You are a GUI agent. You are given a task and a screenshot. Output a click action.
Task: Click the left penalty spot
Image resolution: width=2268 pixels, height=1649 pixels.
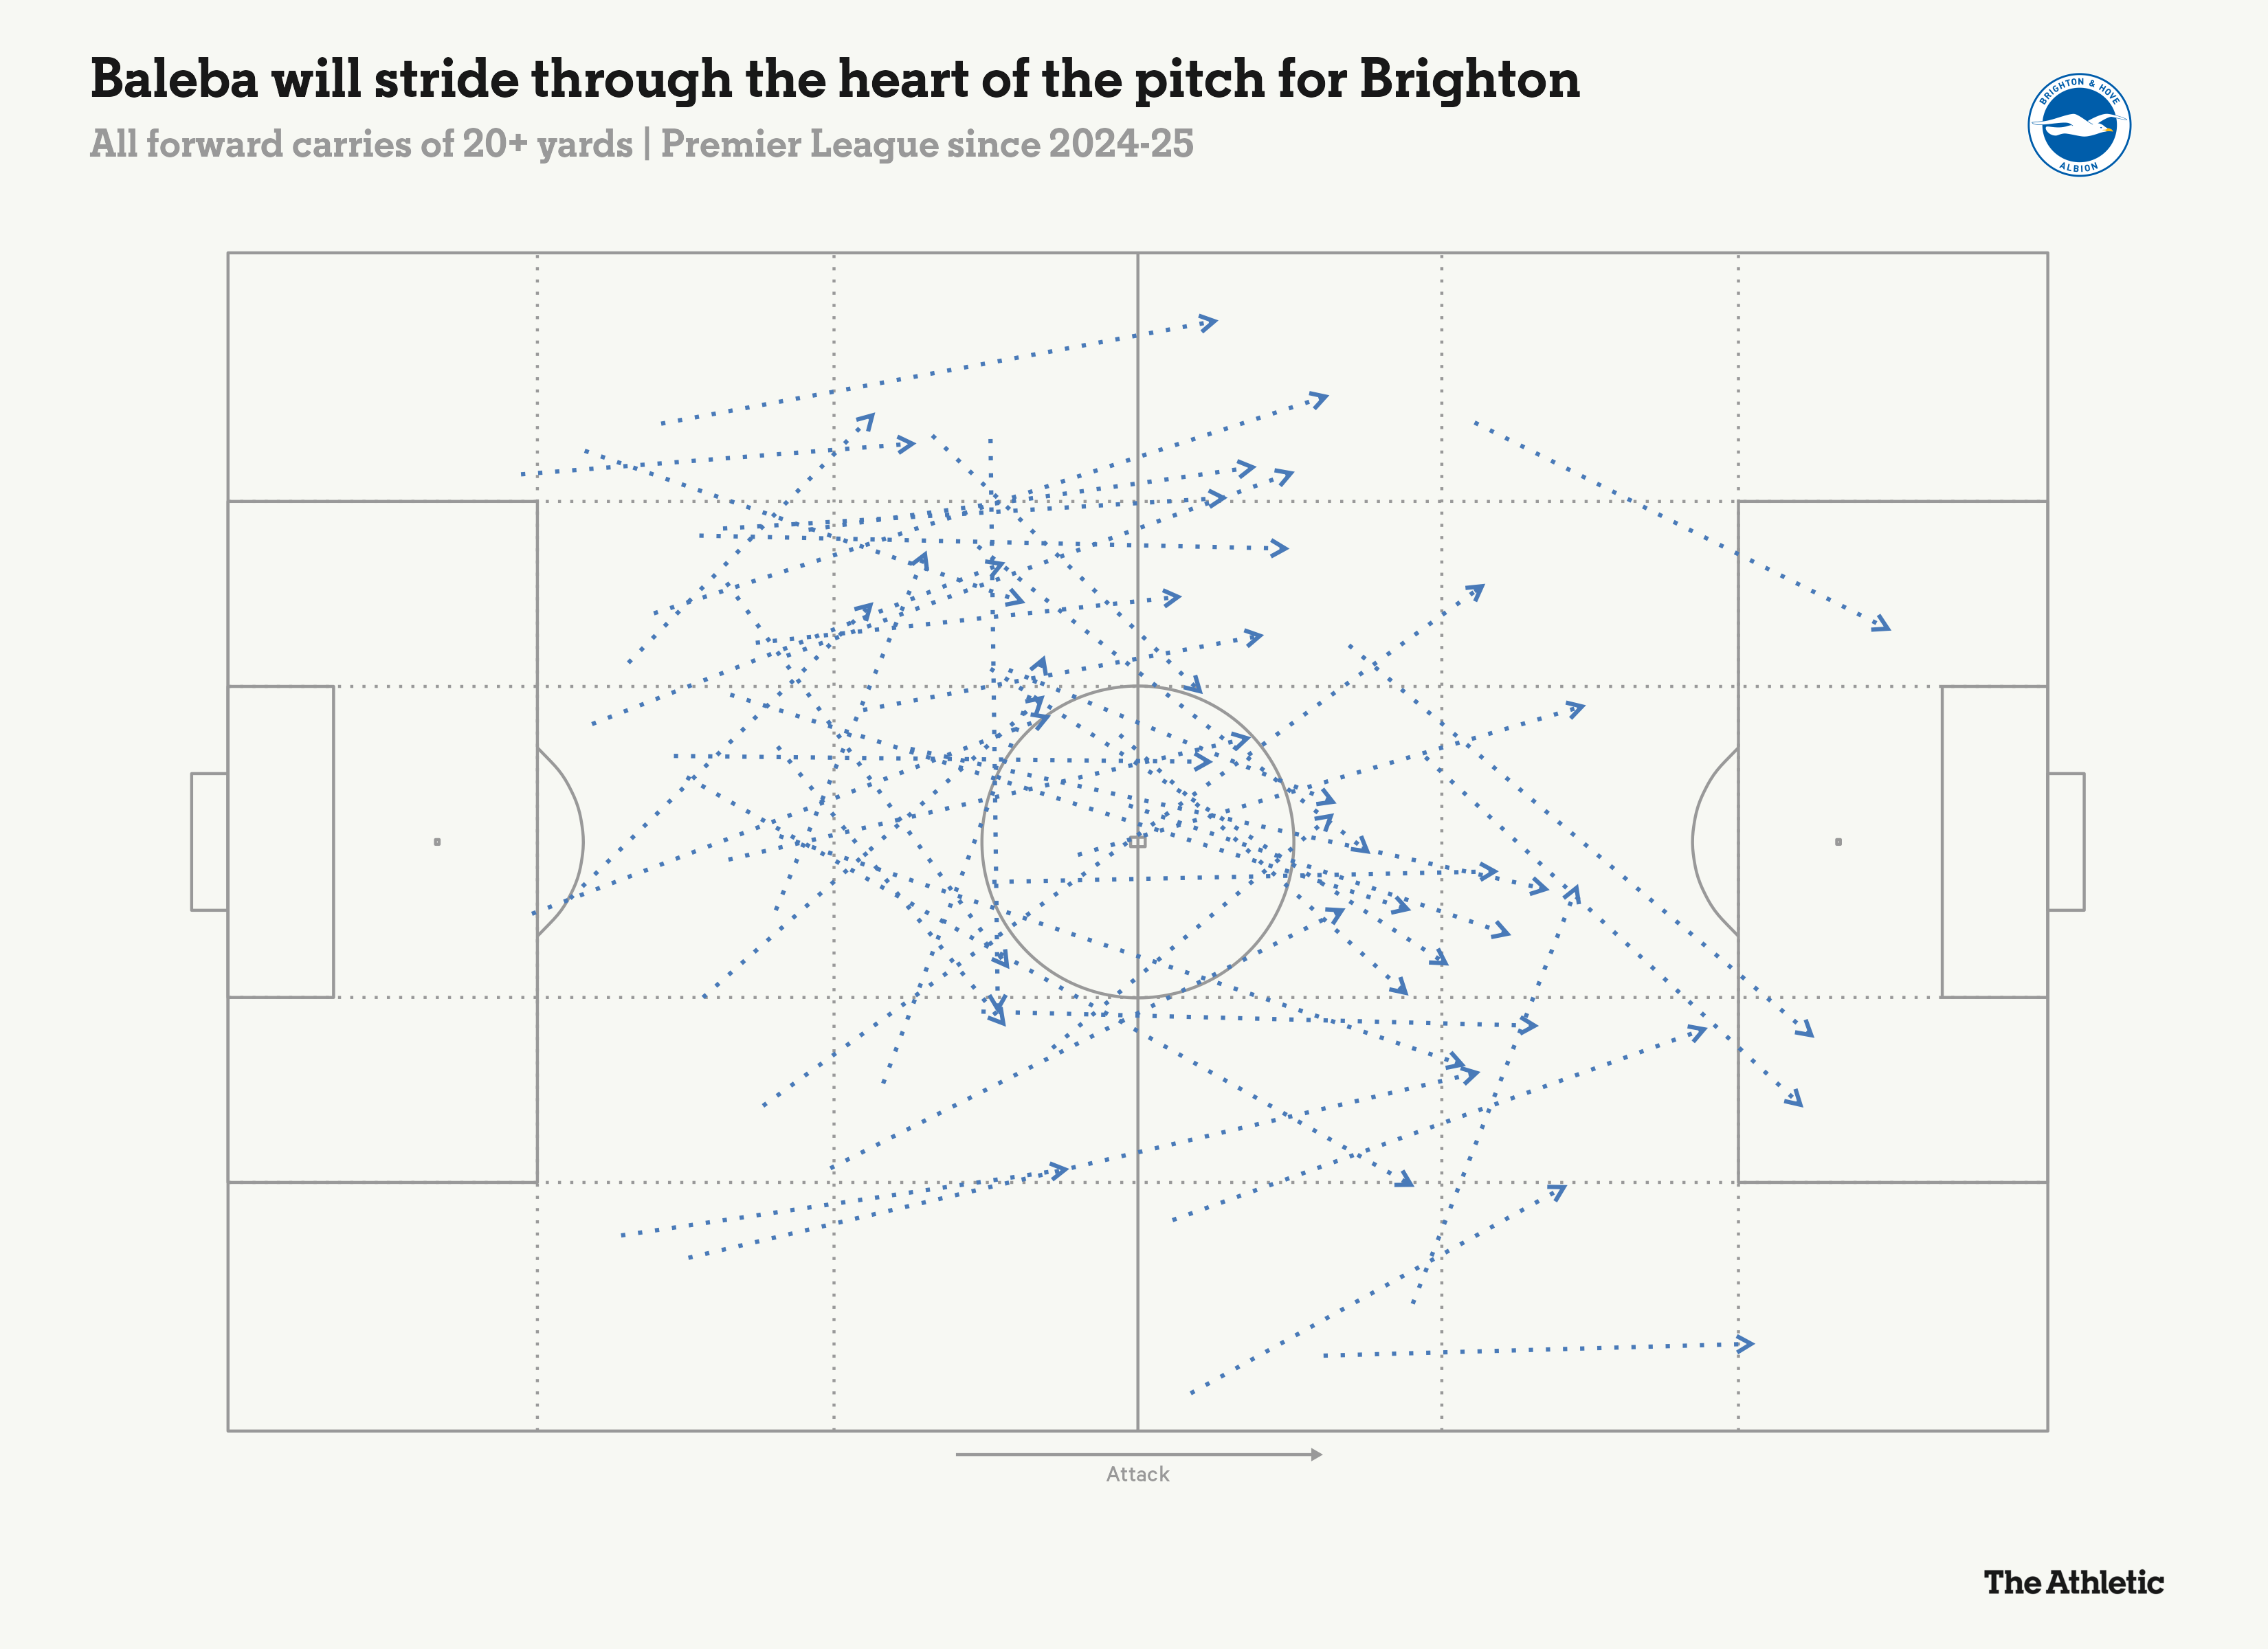pyautogui.click(x=437, y=842)
